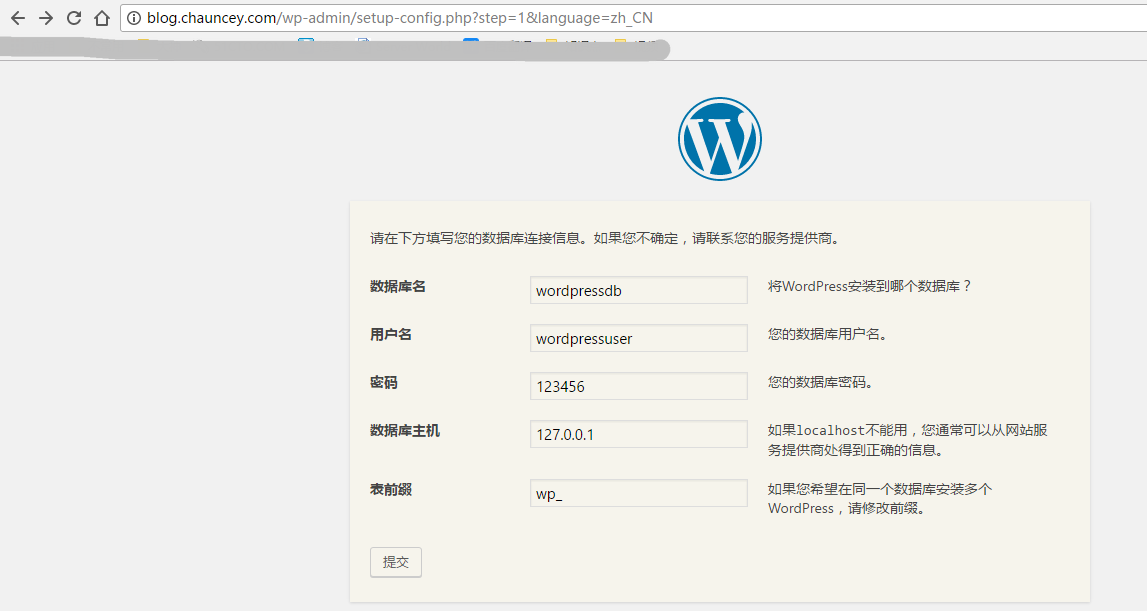
Task: Go back with the browser back arrow
Action: pos(18,18)
